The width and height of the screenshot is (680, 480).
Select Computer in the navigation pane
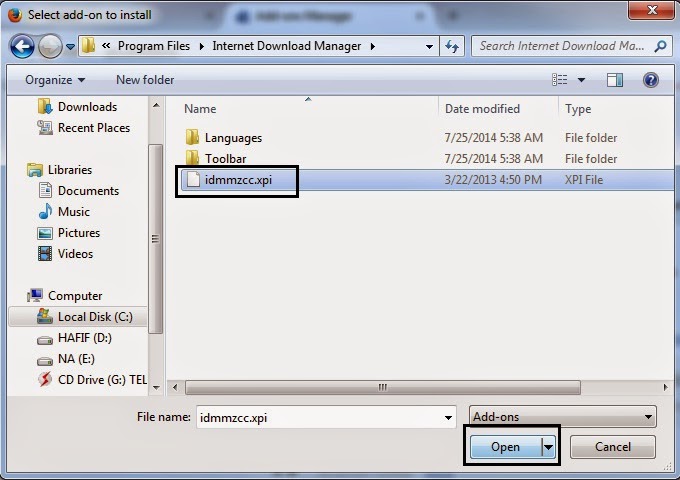click(75, 296)
